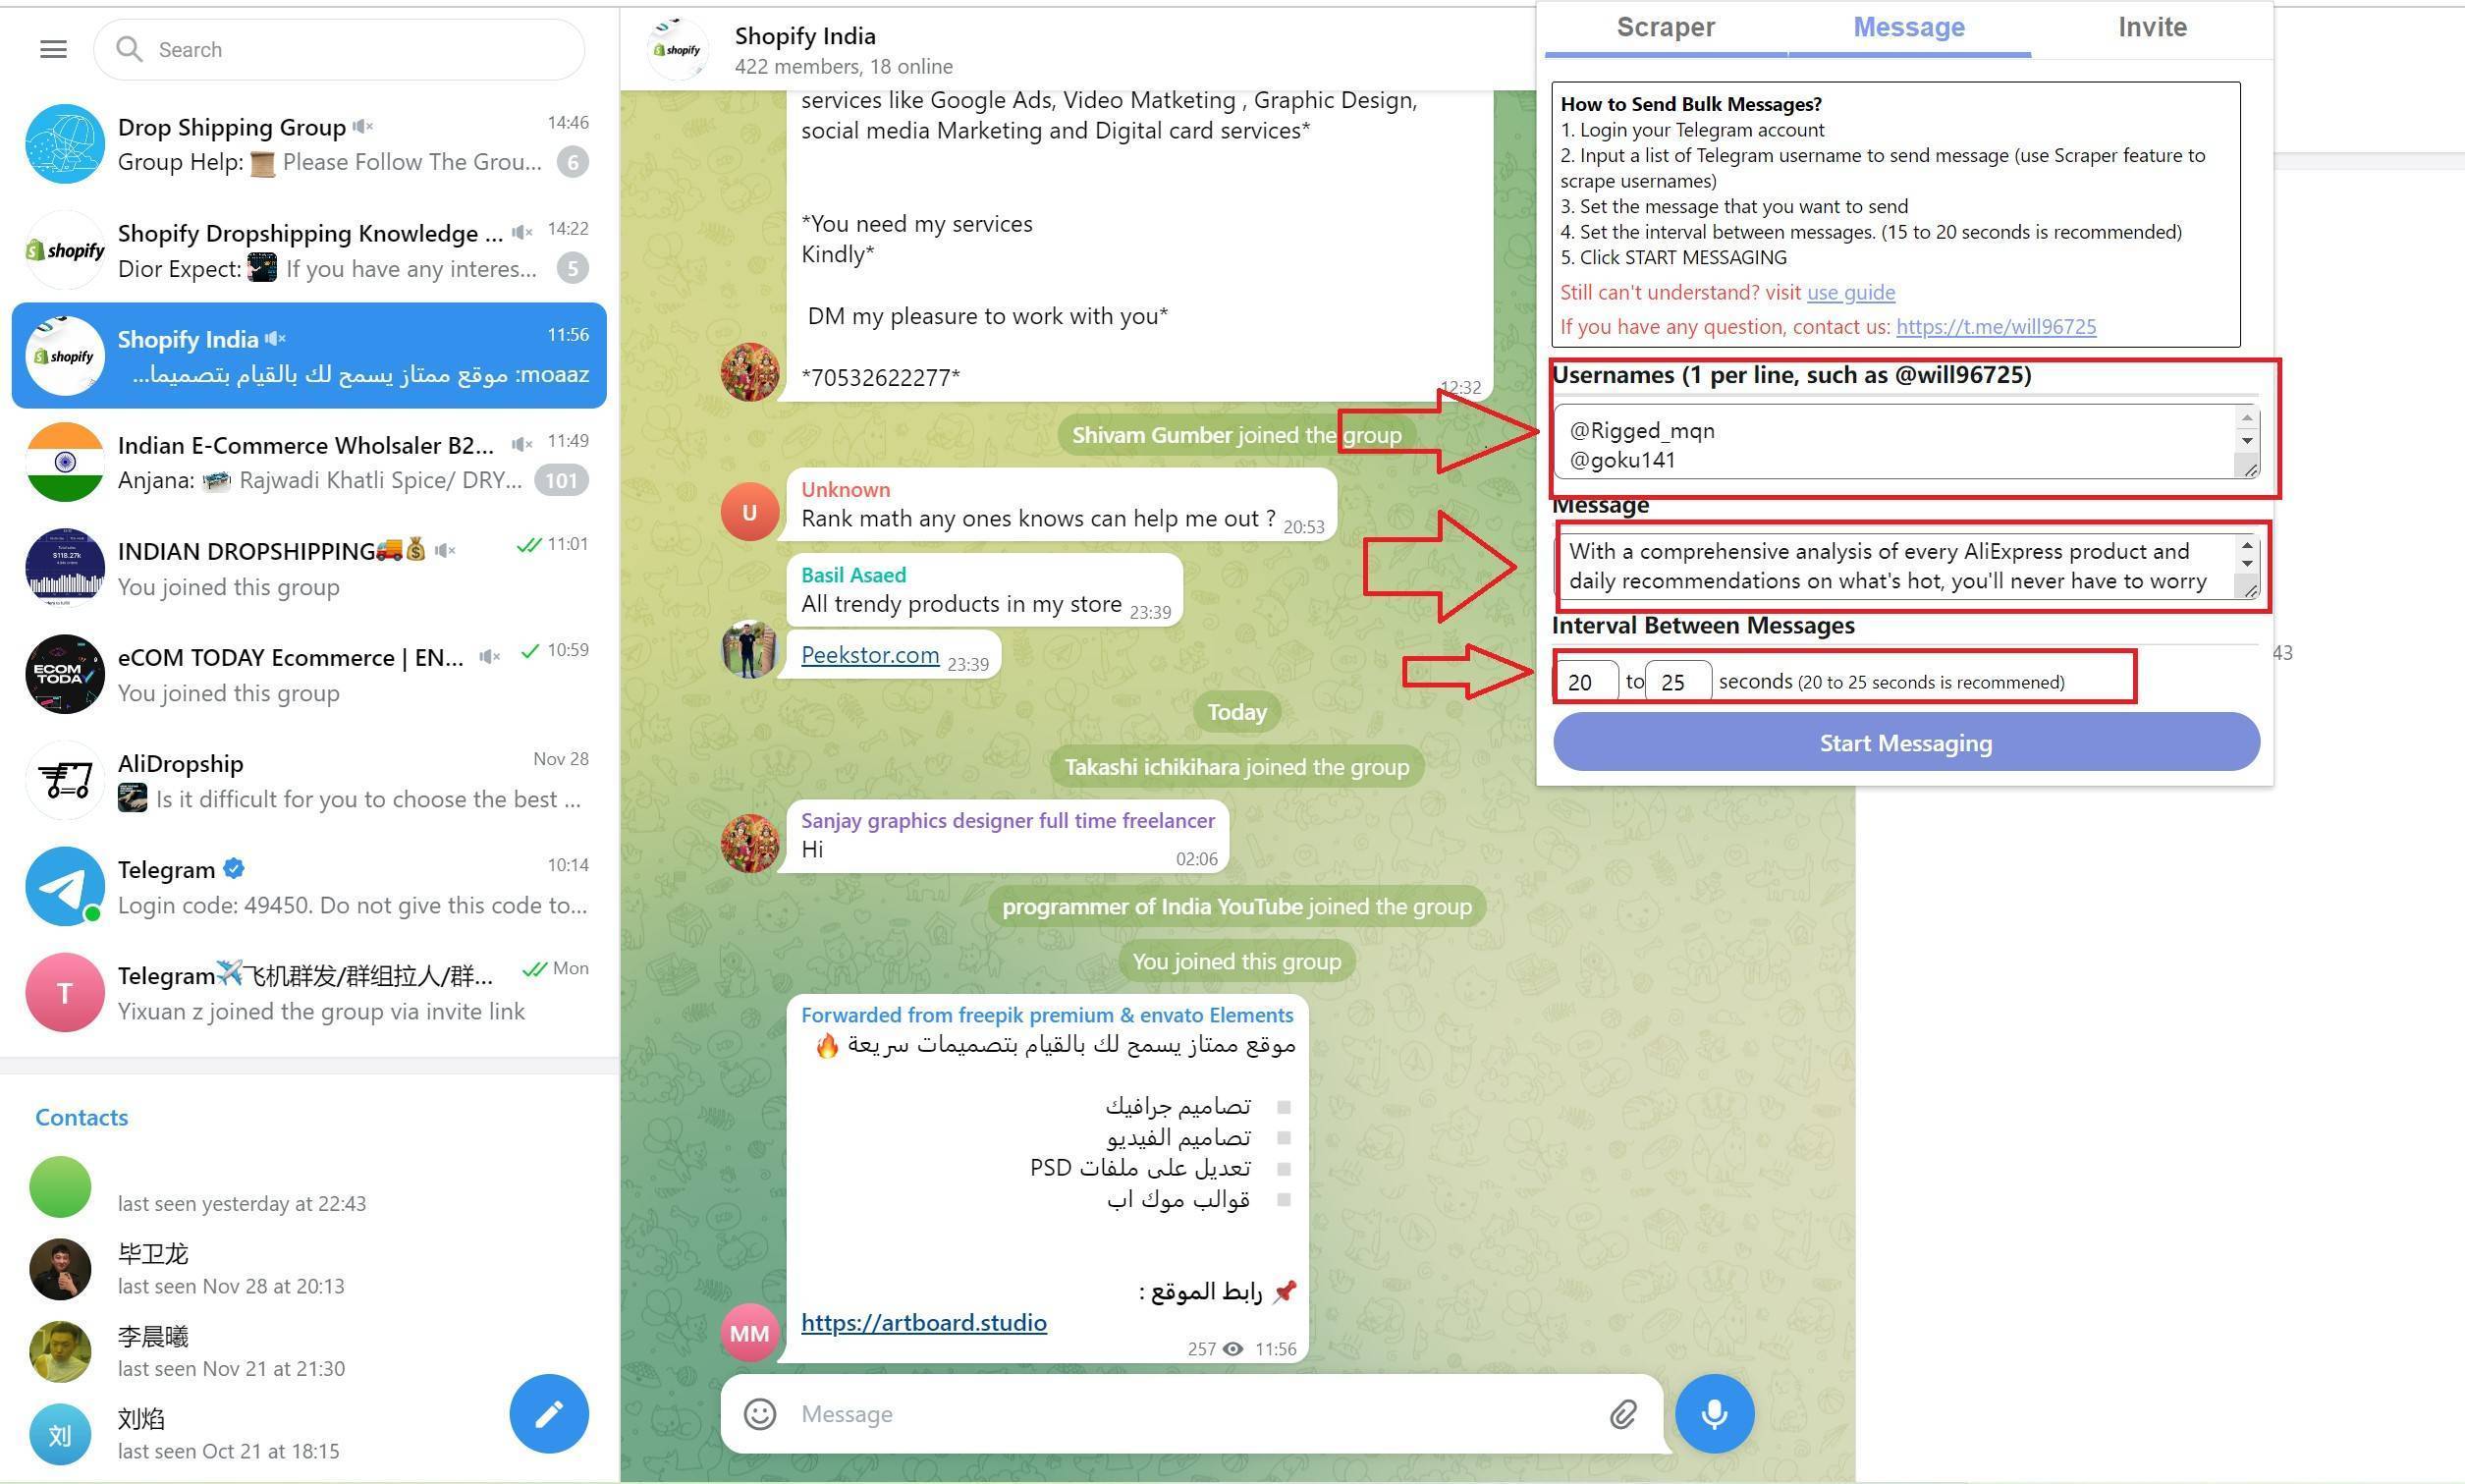This screenshot has height=1484, width=2465.
Task: Select the Usernames input field
Action: coord(1898,442)
